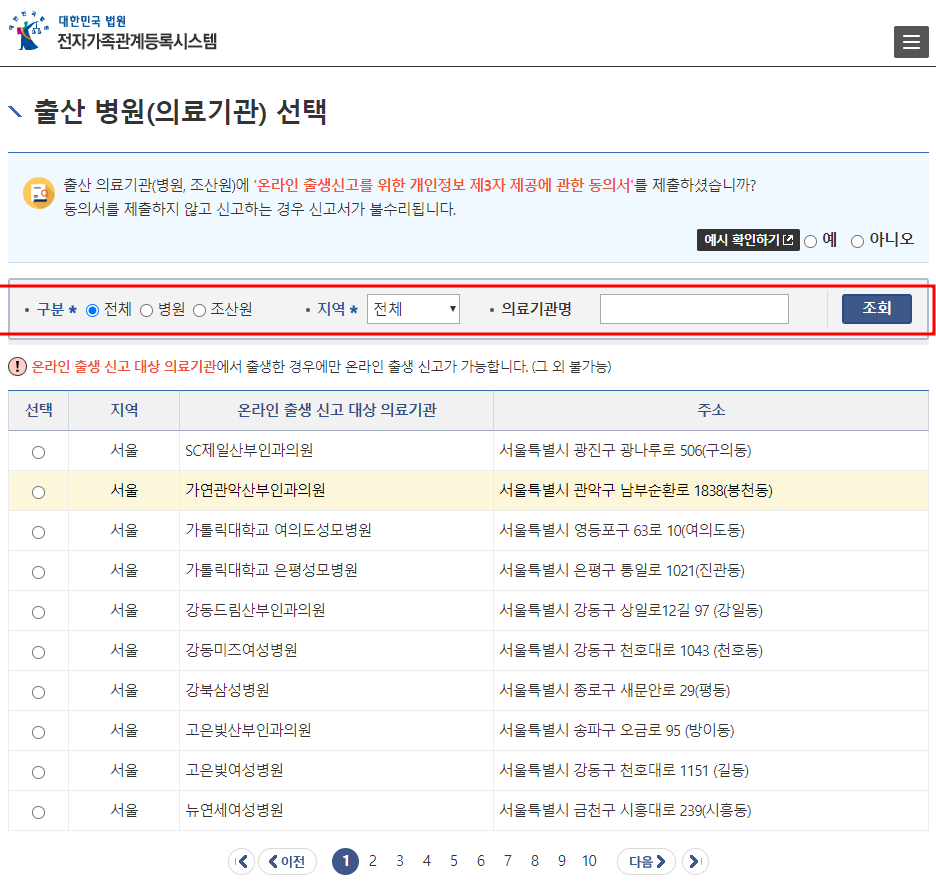This screenshot has width=936, height=886.
Task: Select radio for 강북삼성병원
Action: tap(38, 692)
